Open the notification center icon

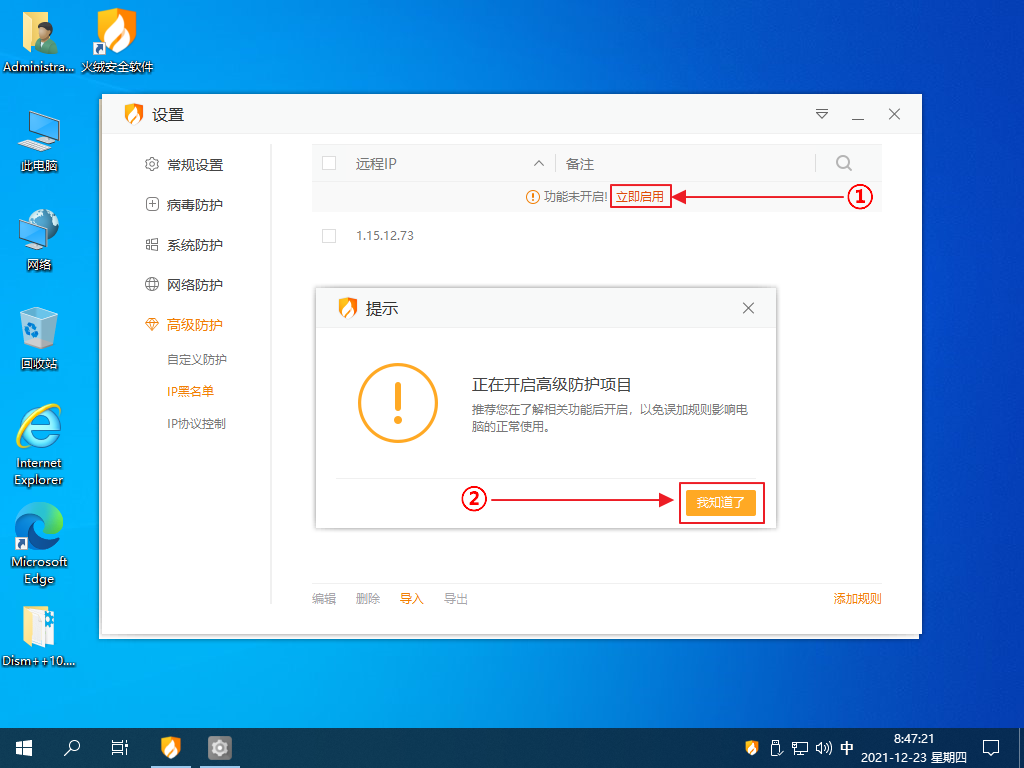point(991,748)
